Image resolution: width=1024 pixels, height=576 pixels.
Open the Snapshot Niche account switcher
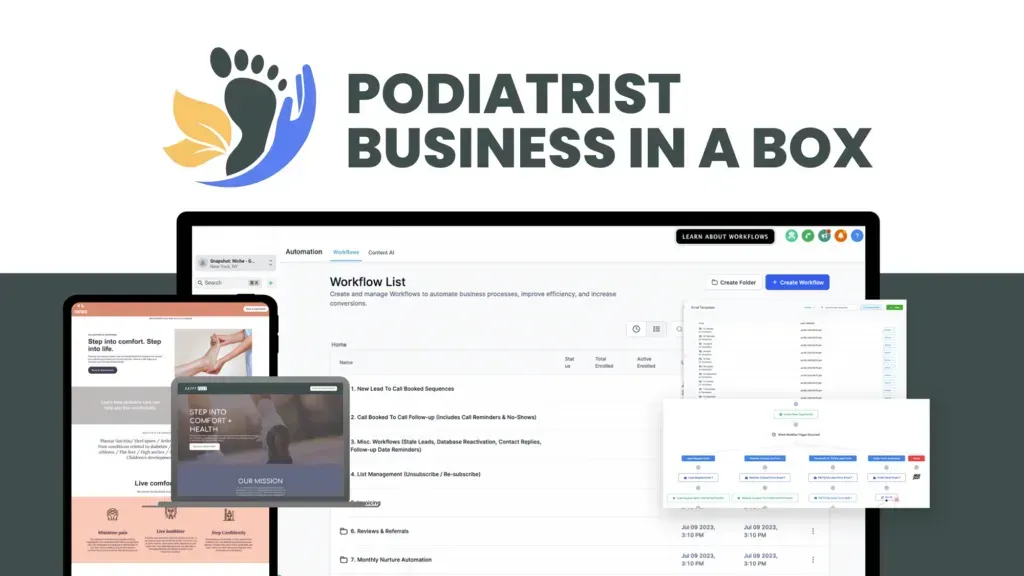click(x=236, y=263)
